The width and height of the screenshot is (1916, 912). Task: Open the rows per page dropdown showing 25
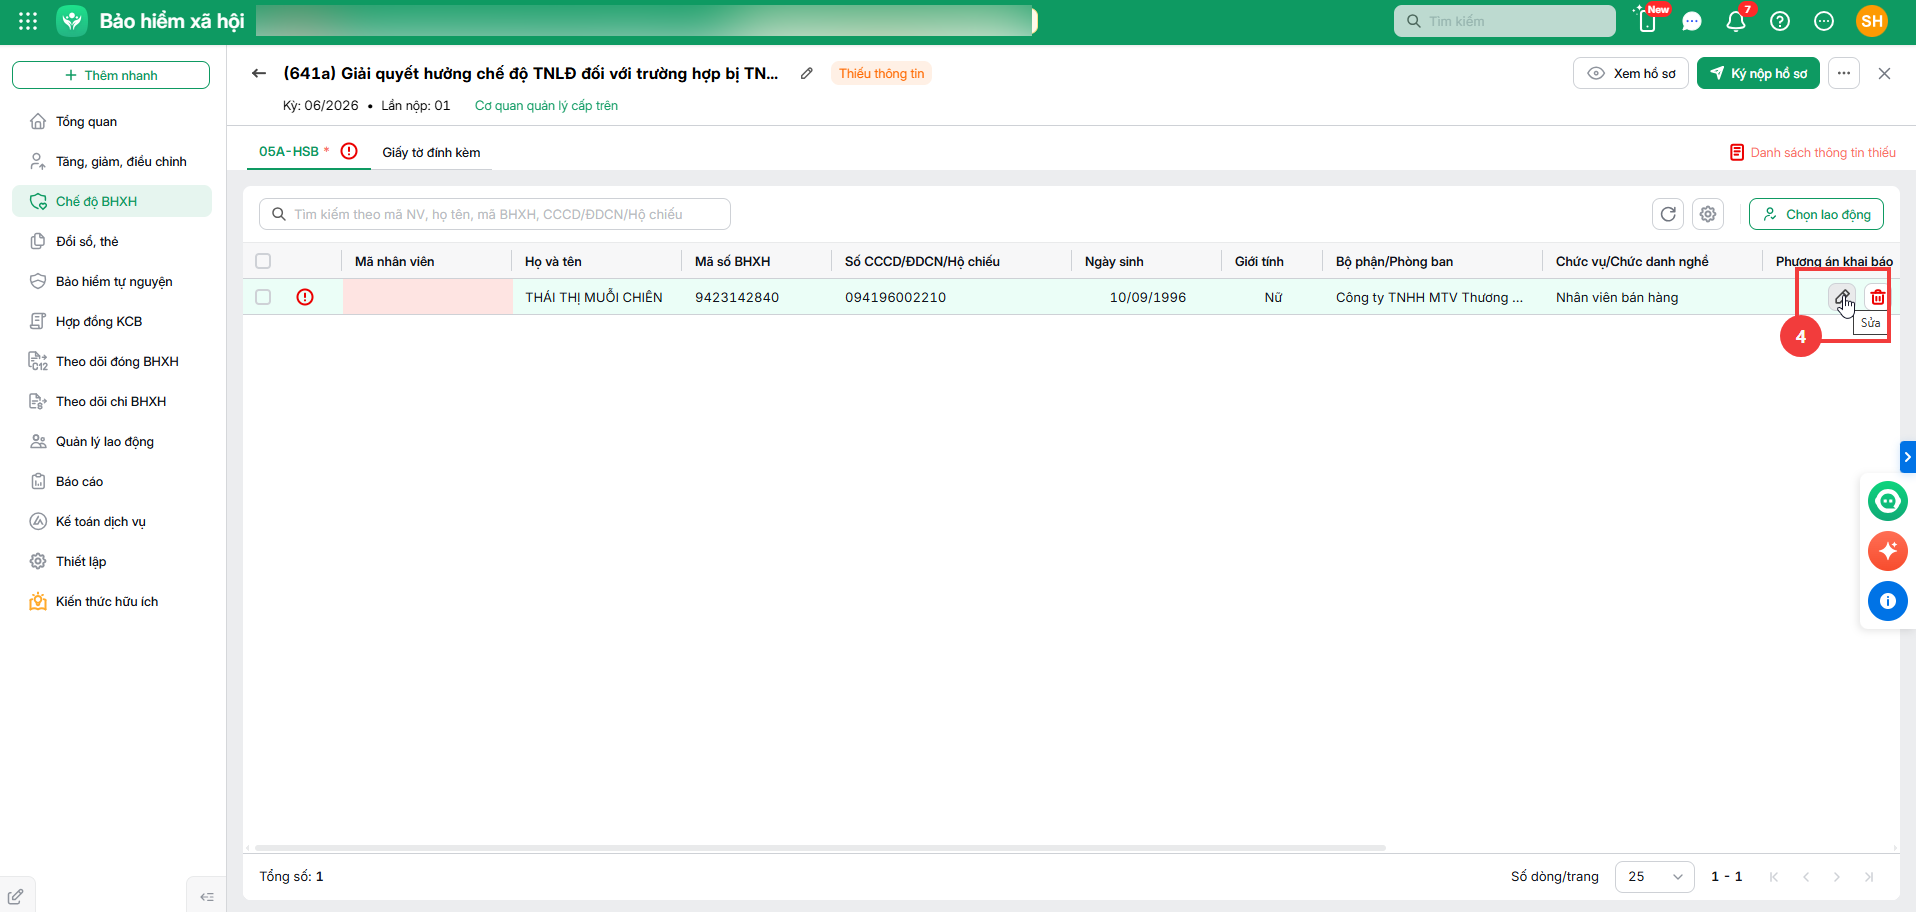1655,877
